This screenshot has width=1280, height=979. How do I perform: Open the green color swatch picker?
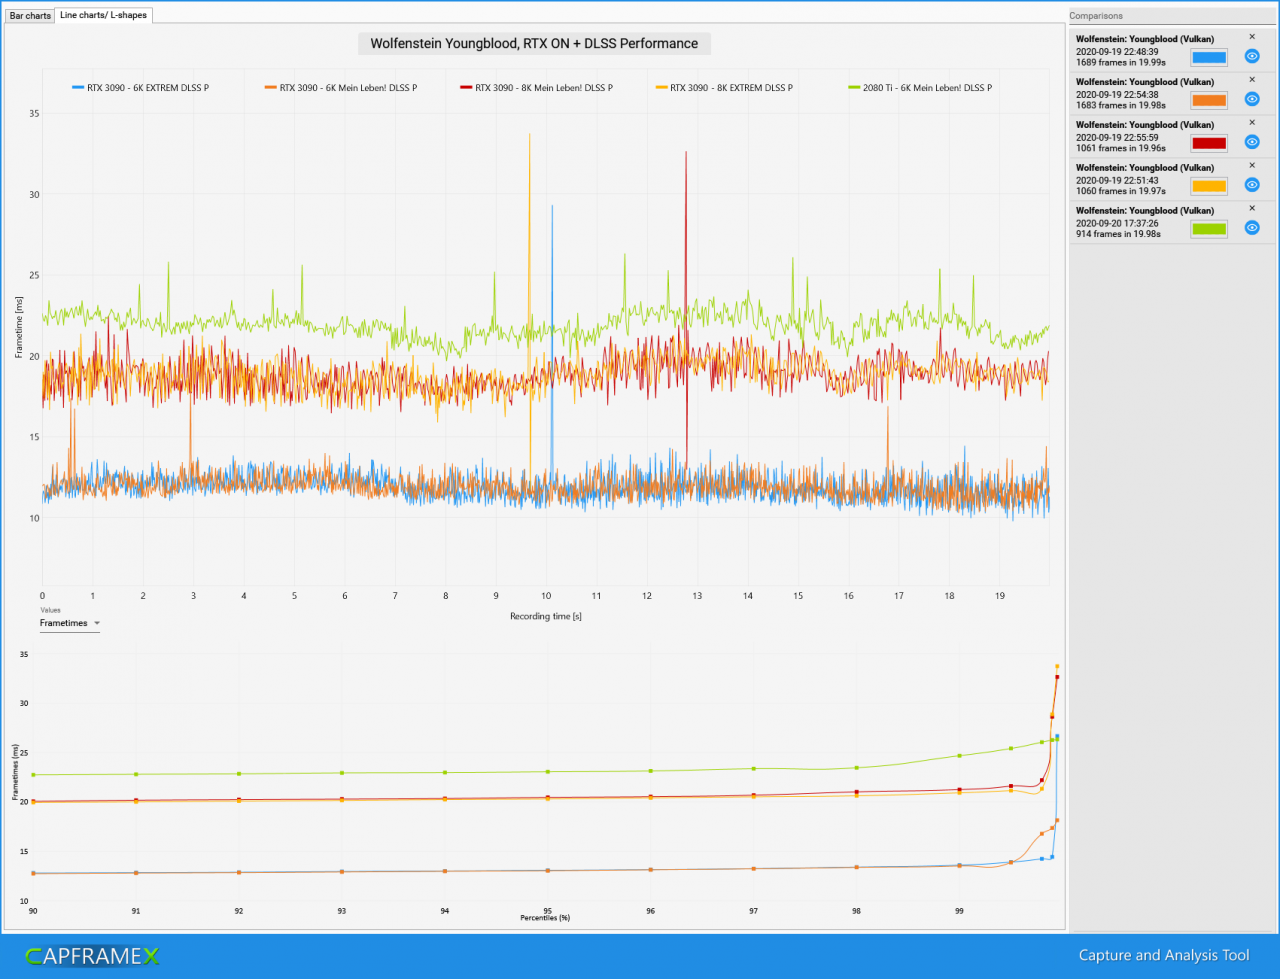pos(1209,229)
